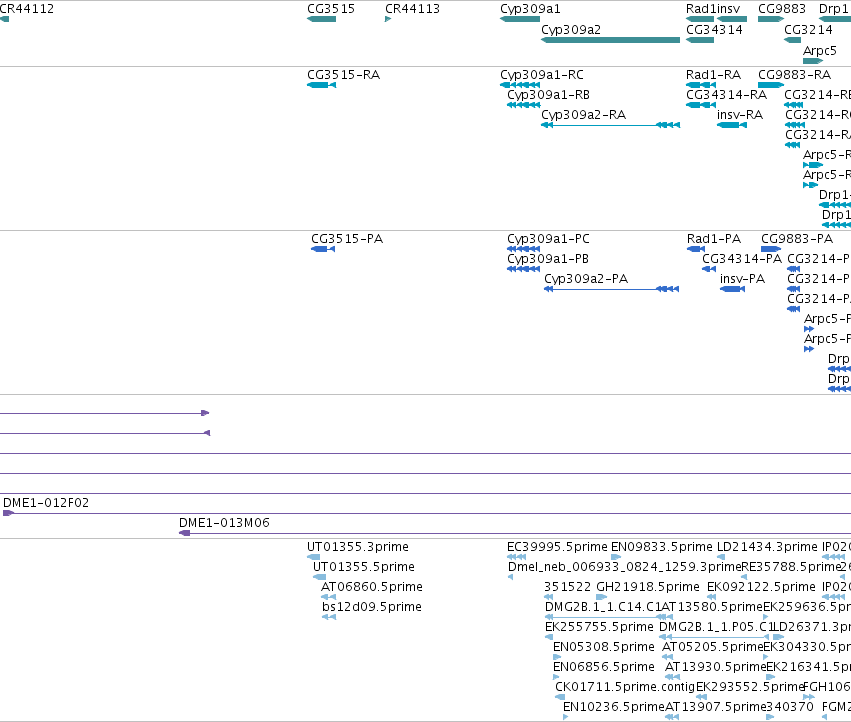Click the LD21434.3prime EST
Image resolution: width=851 pixels, height=722 pixels.
721,557
